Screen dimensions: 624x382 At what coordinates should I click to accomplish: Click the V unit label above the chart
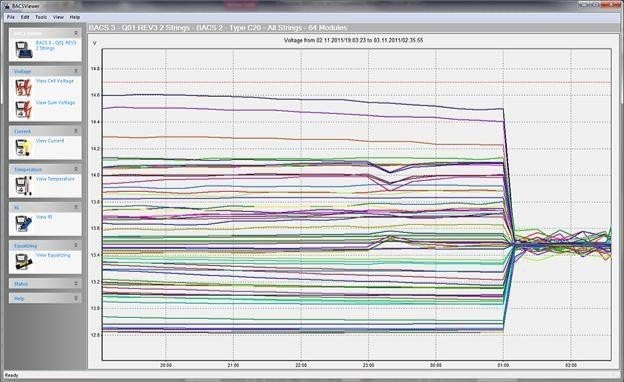click(x=94, y=43)
